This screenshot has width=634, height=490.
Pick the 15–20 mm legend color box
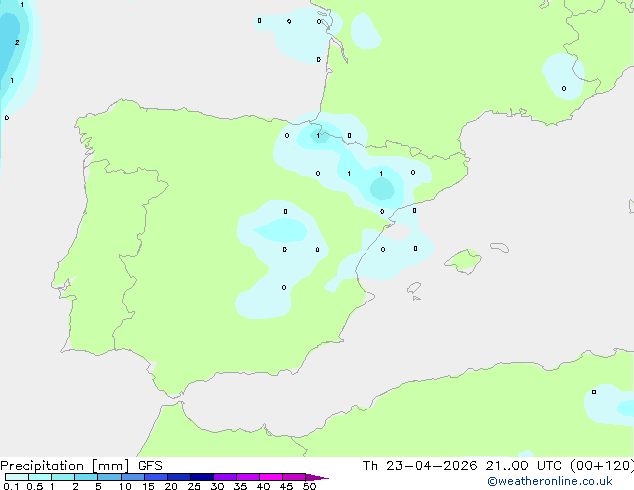156,477
